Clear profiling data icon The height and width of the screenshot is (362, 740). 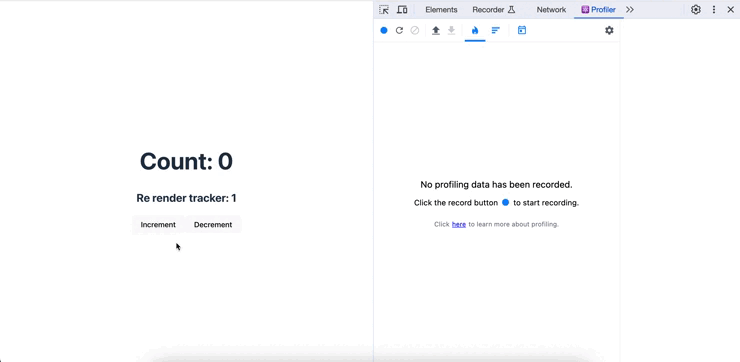click(414, 30)
